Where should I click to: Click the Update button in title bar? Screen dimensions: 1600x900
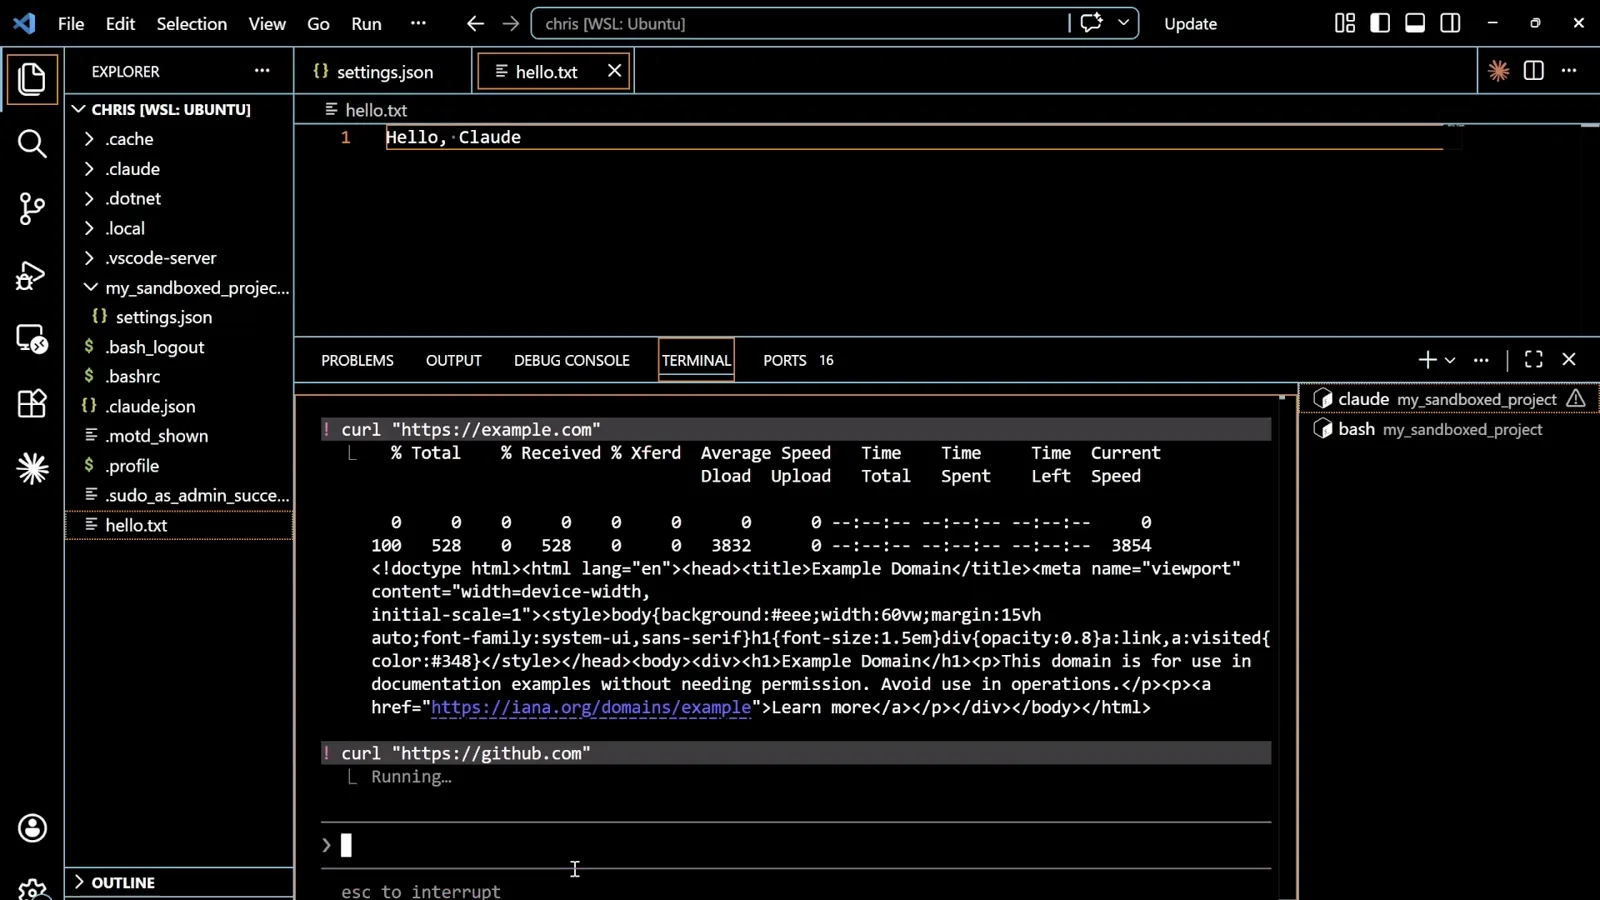click(x=1190, y=23)
